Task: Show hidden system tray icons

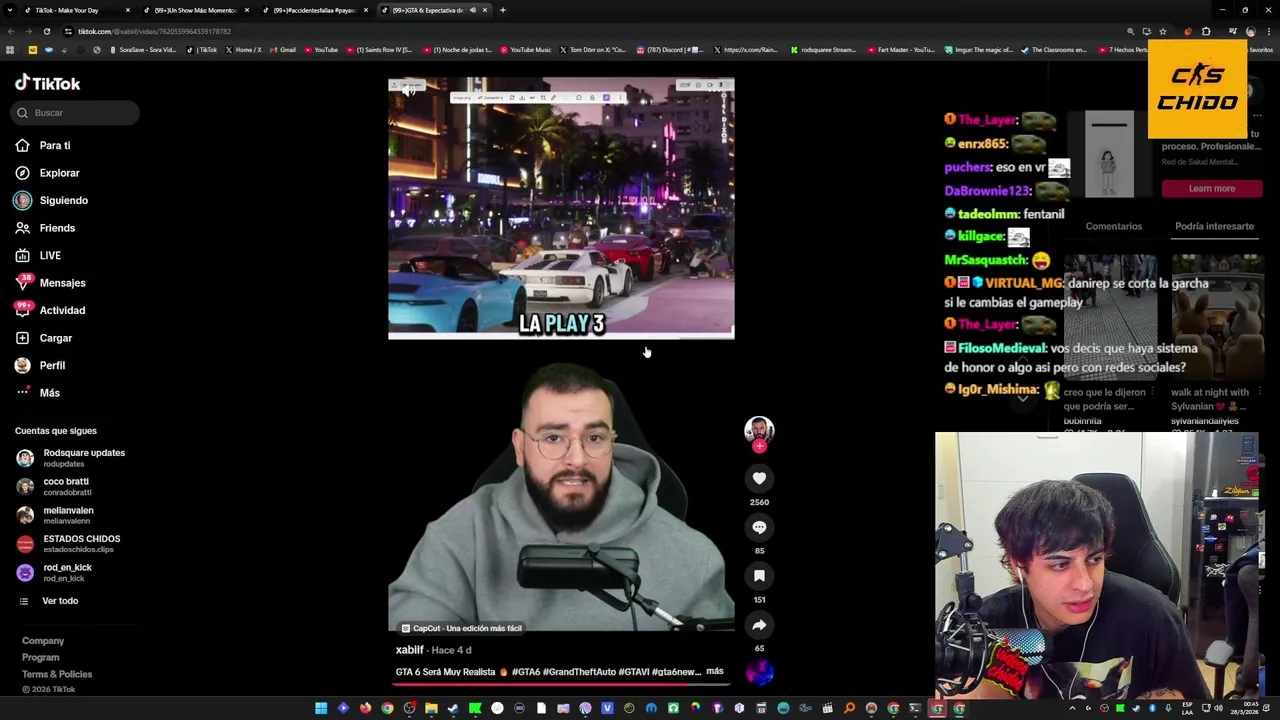Action: click(x=1072, y=708)
